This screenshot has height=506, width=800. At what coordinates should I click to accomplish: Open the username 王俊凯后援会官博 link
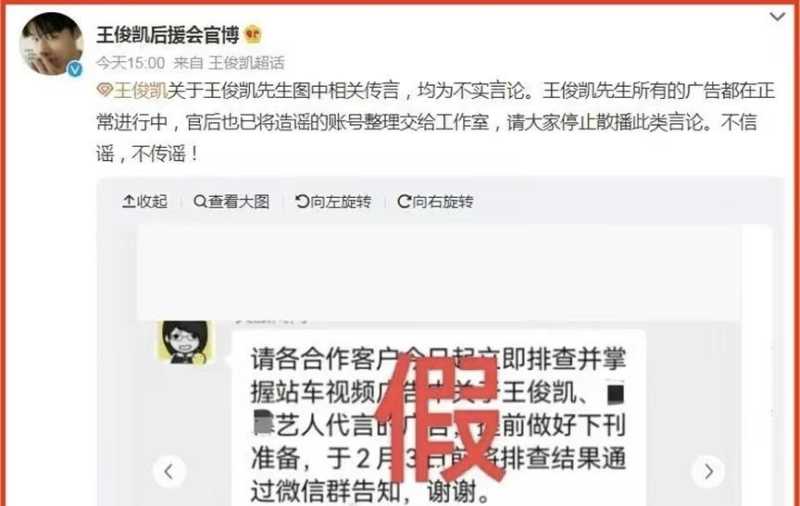point(168,35)
